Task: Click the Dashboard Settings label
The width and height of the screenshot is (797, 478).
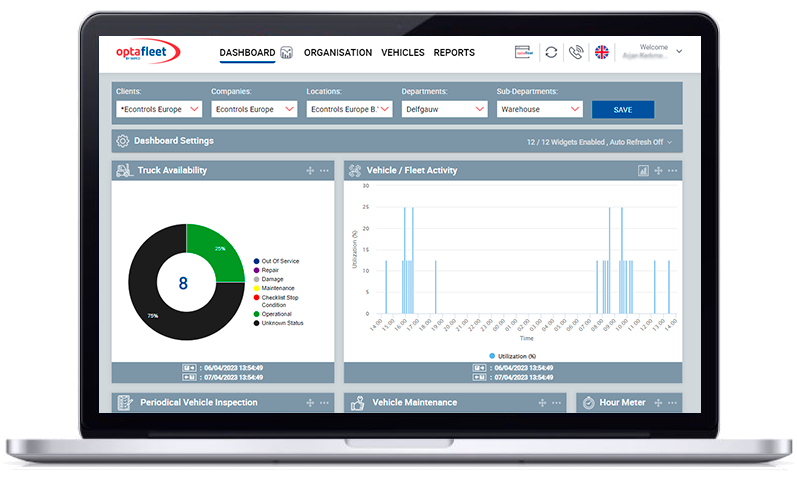Action: click(174, 141)
